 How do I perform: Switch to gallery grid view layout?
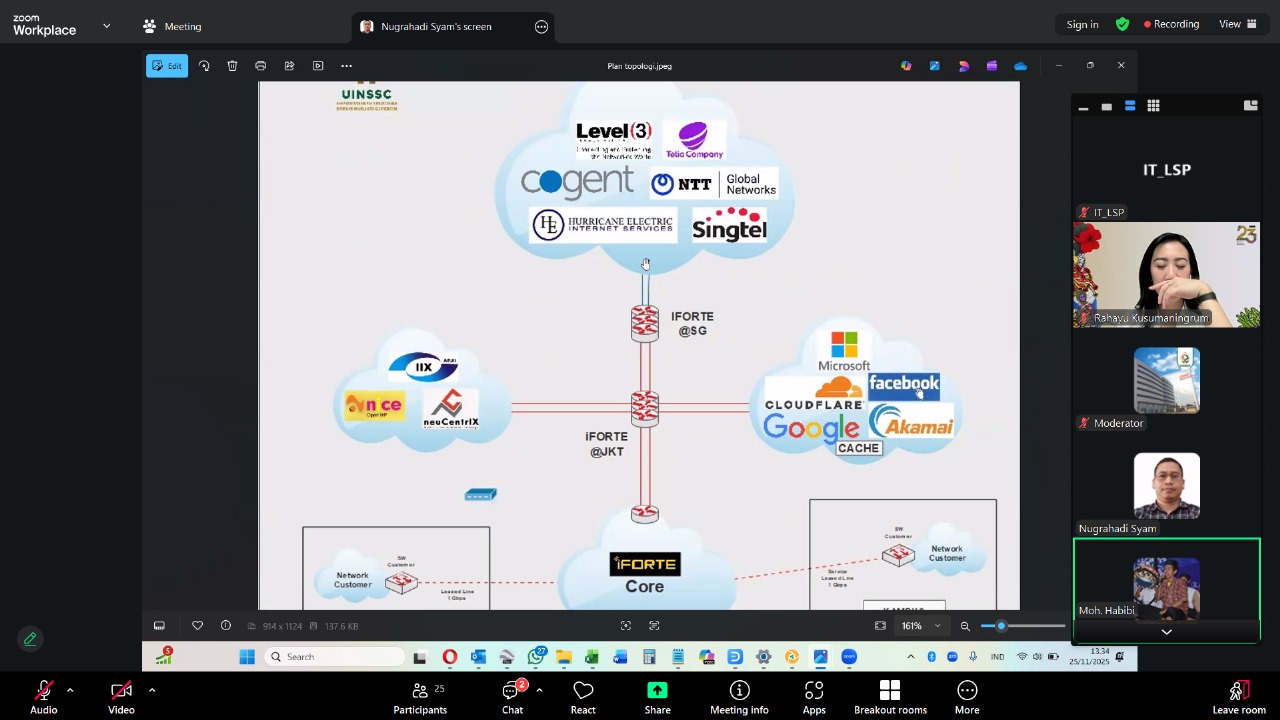point(1153,106)
